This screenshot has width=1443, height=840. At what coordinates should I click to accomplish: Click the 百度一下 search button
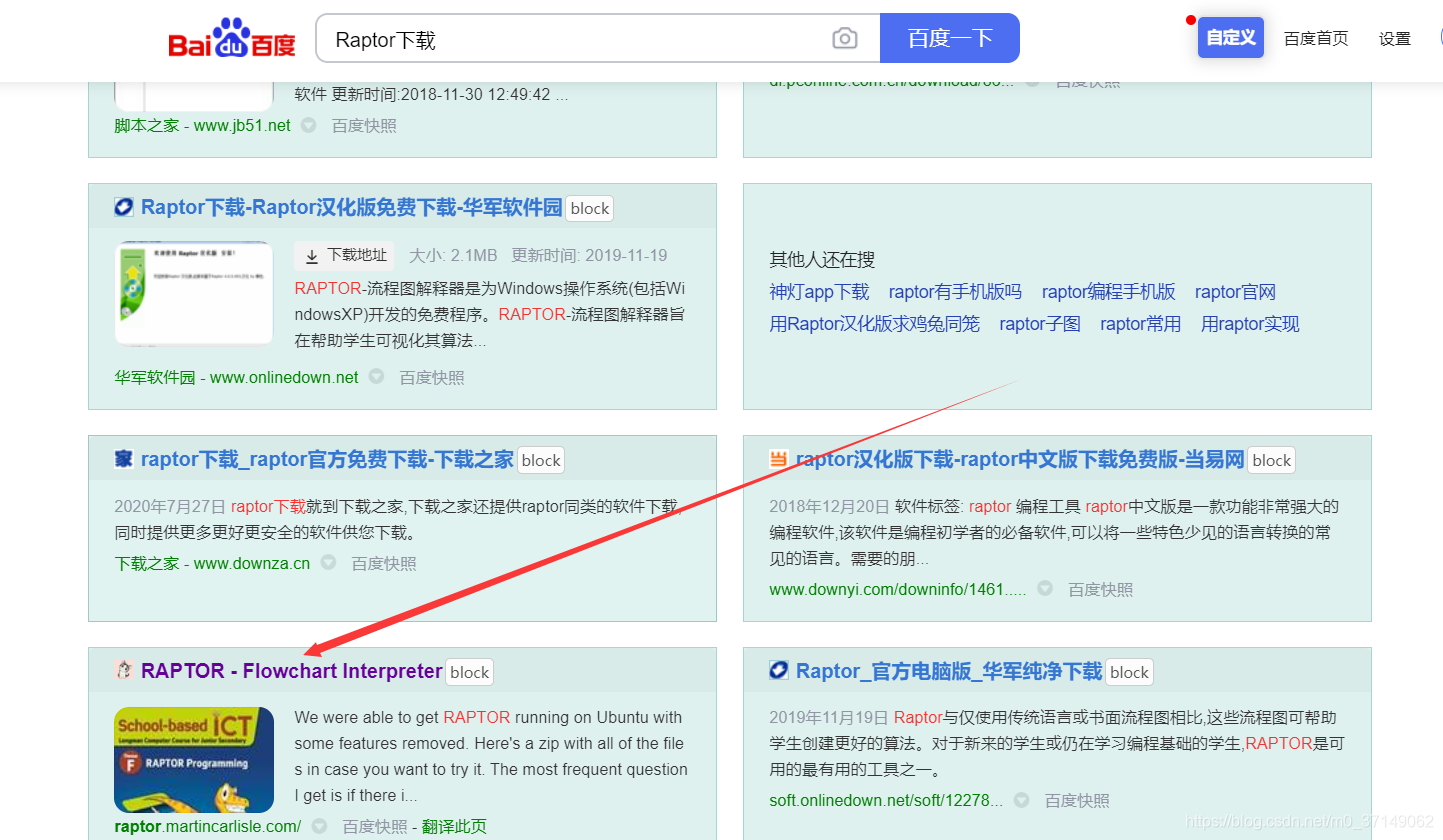(x=950, y=38)
